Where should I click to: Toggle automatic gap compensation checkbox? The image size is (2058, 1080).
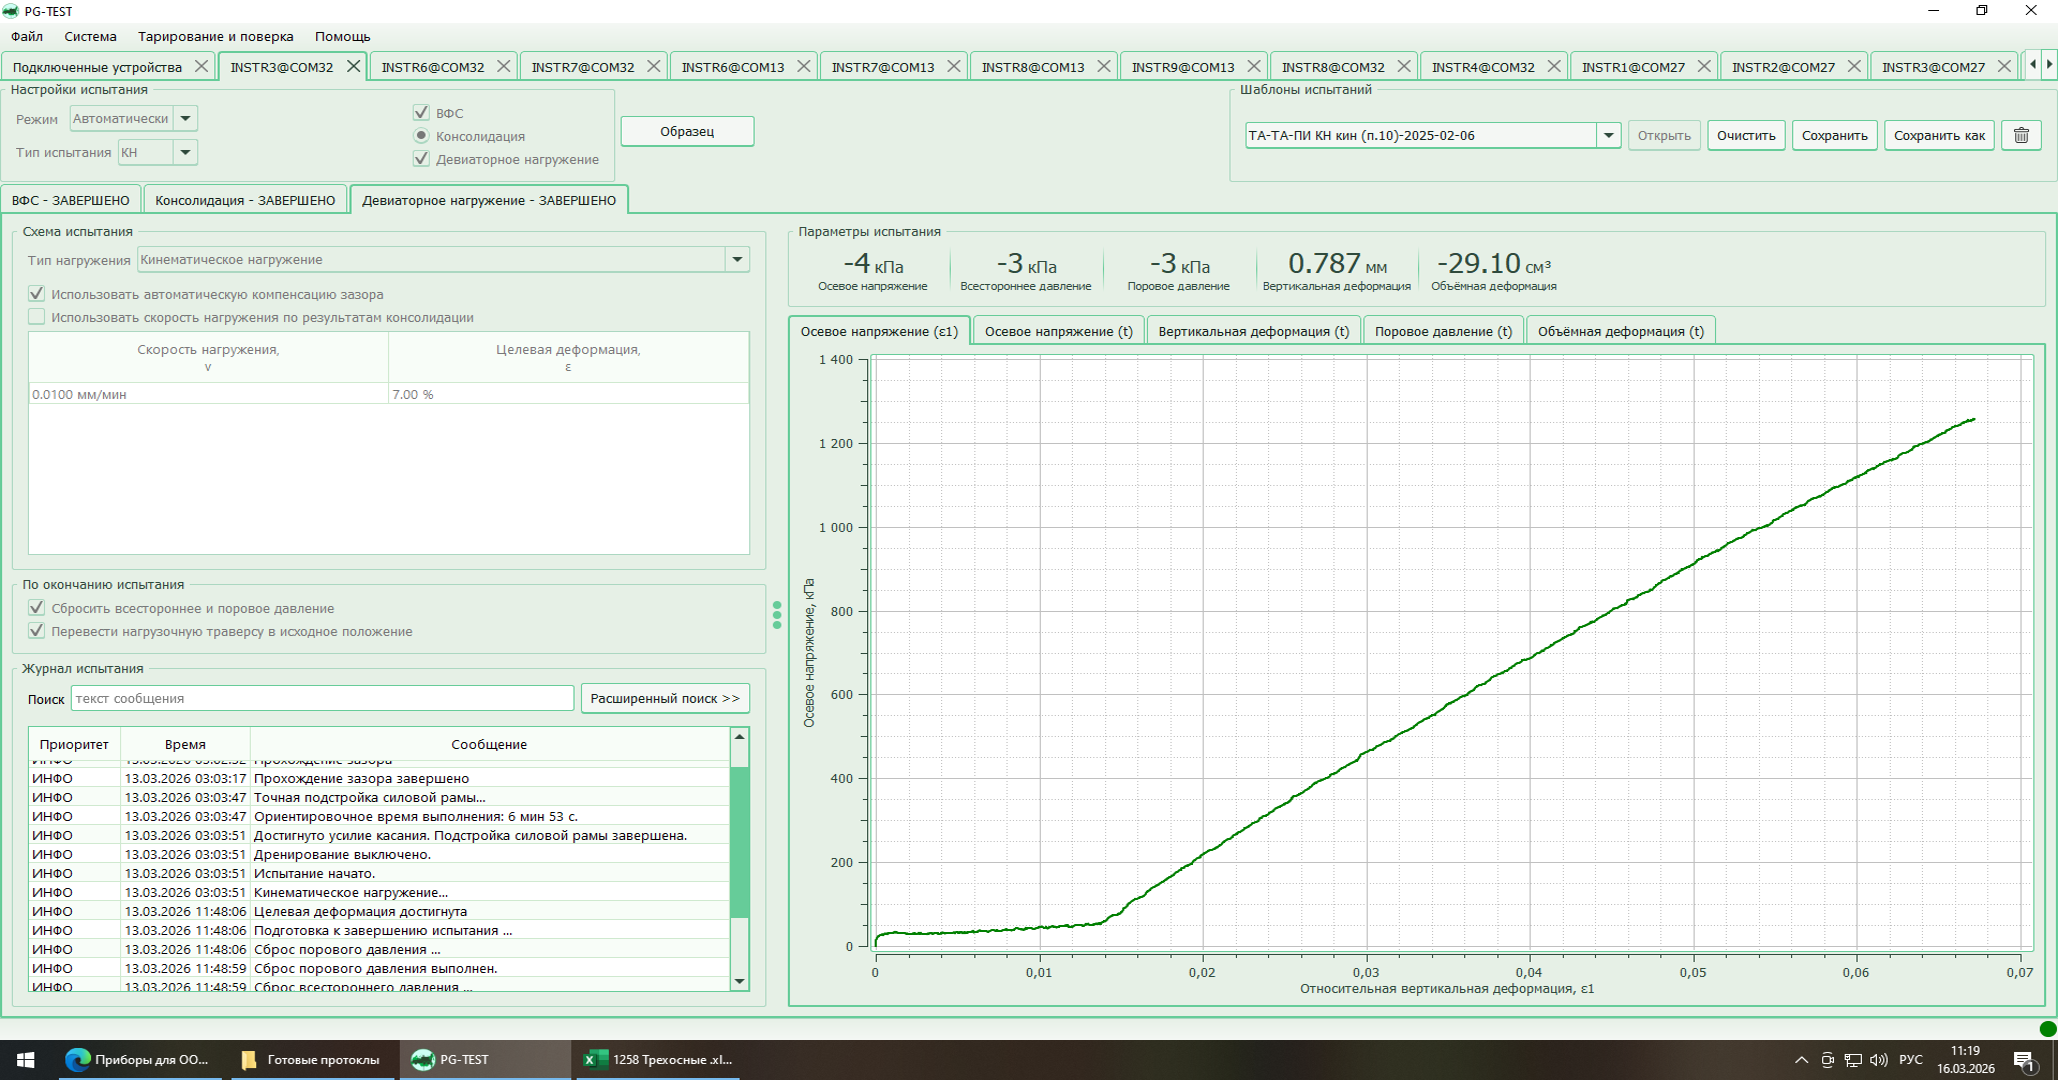coord(37,294)
